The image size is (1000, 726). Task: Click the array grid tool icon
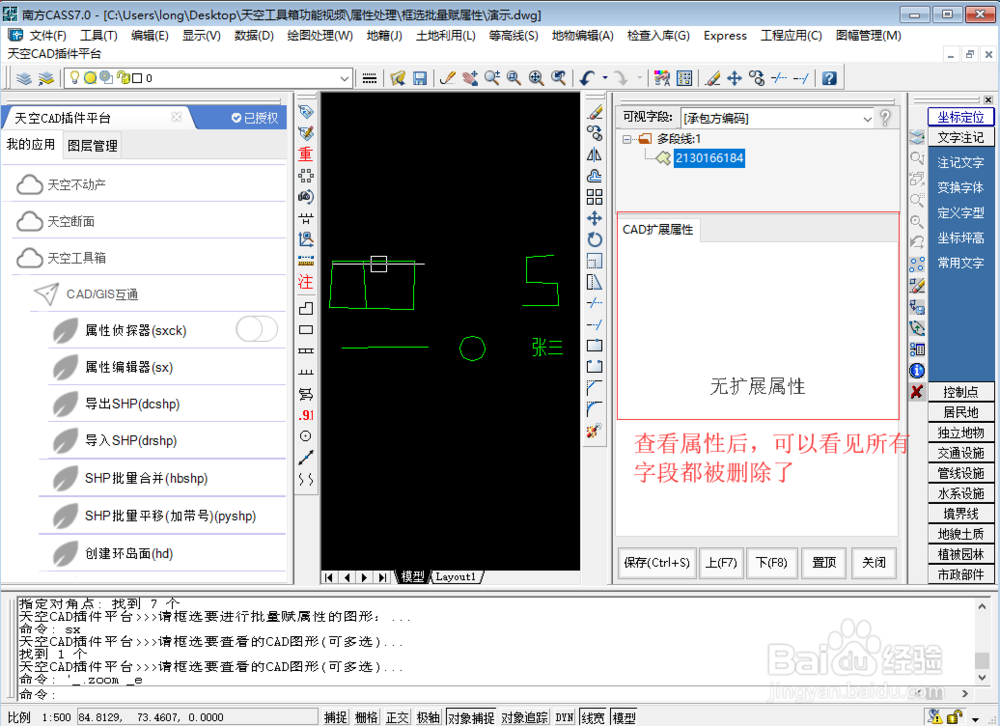[x=594, y=197]
